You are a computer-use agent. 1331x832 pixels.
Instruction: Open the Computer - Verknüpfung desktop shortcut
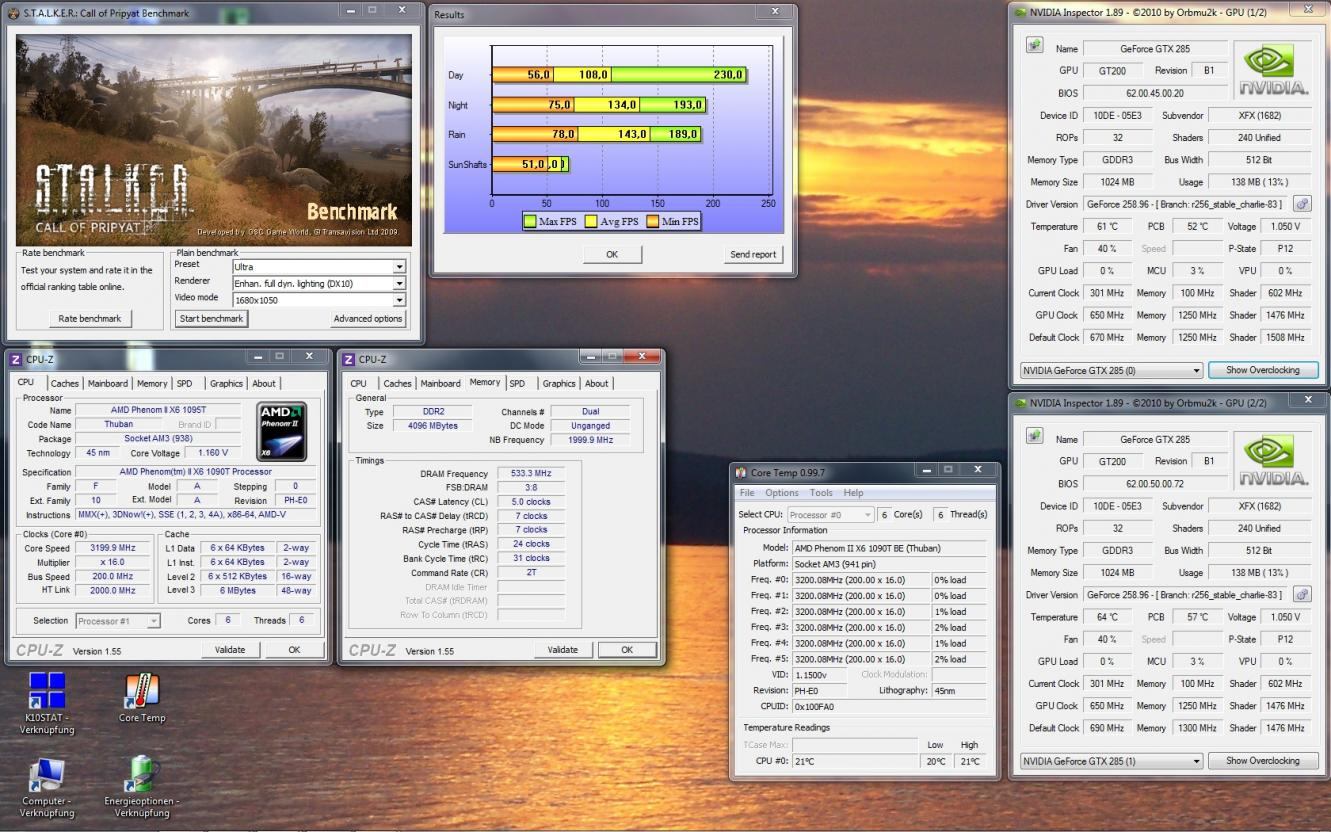coord(46,788)
